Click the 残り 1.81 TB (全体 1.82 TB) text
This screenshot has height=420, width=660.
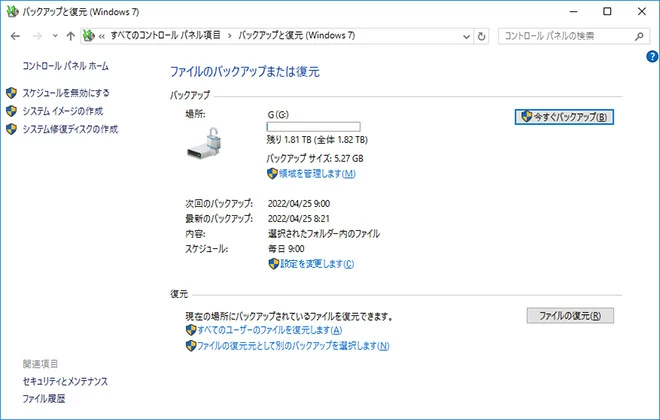point(317,140)
